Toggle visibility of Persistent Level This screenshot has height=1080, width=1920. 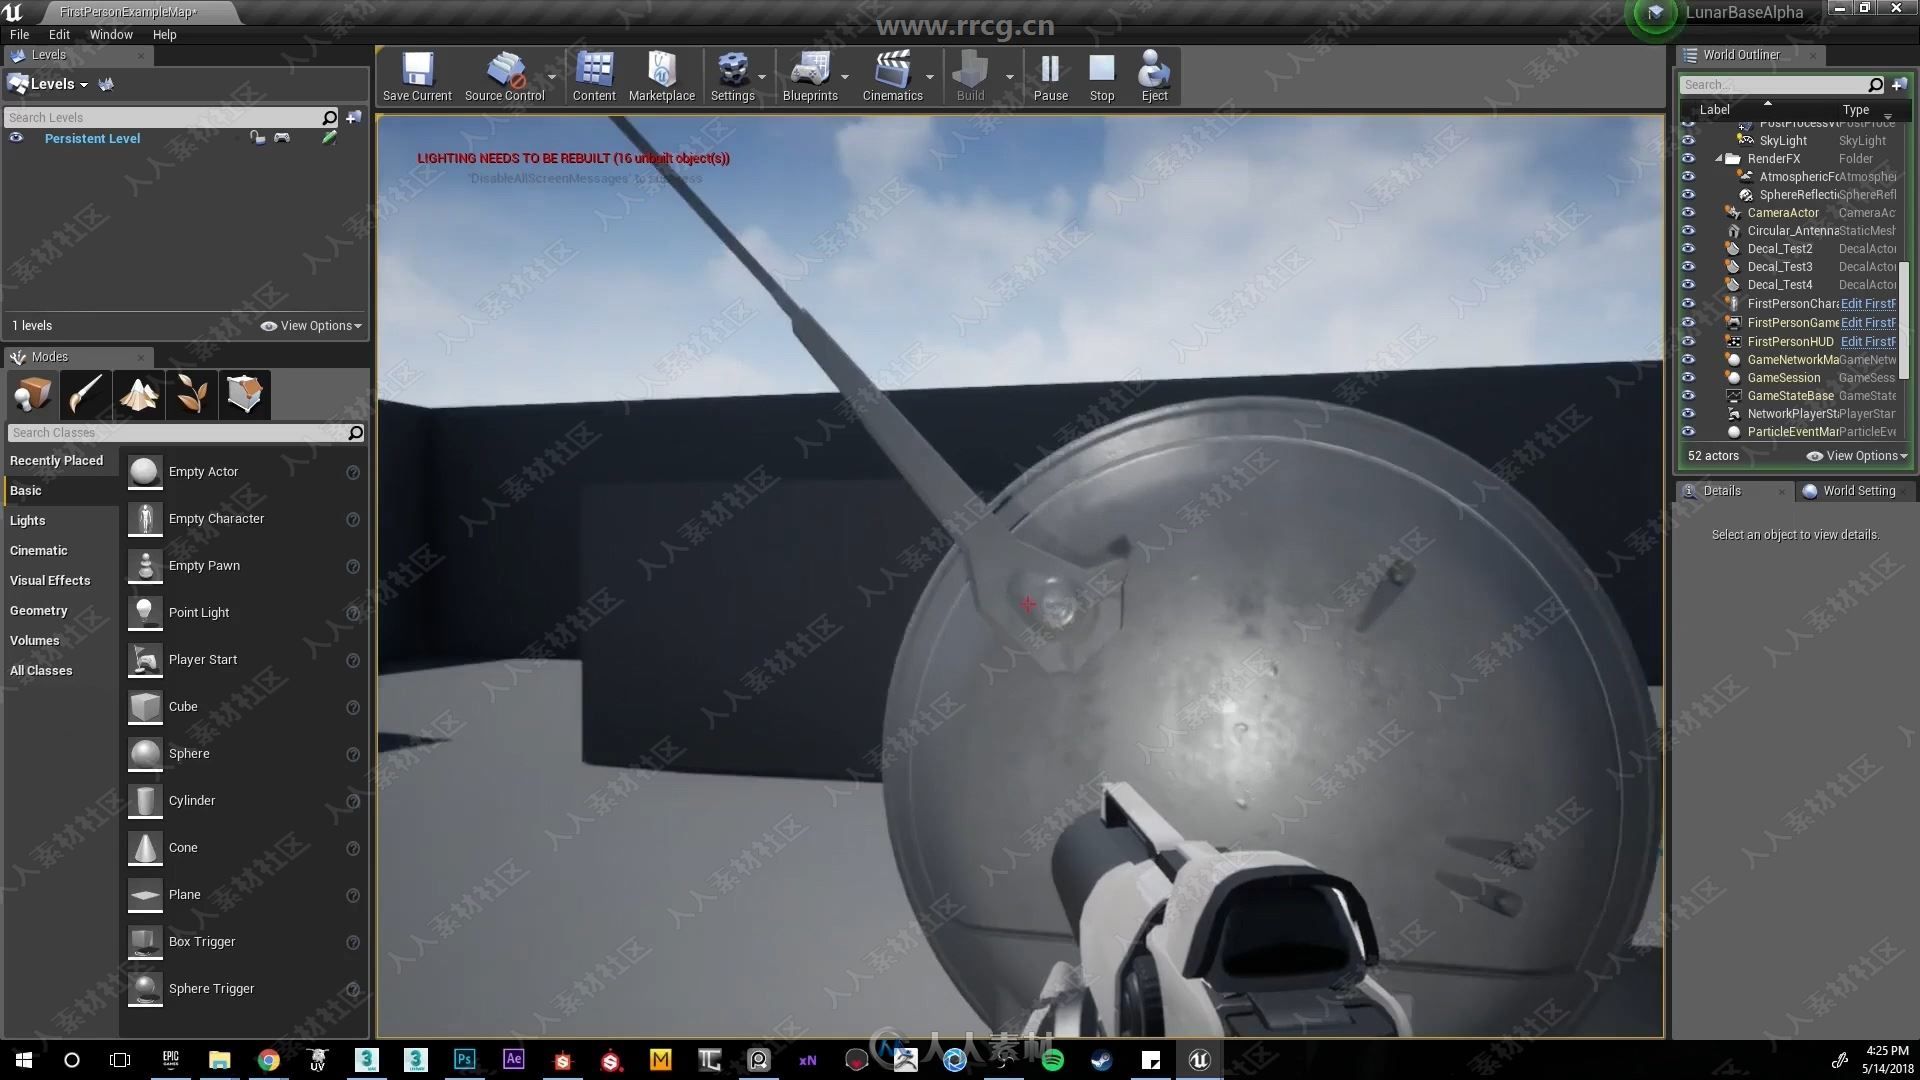16,138
